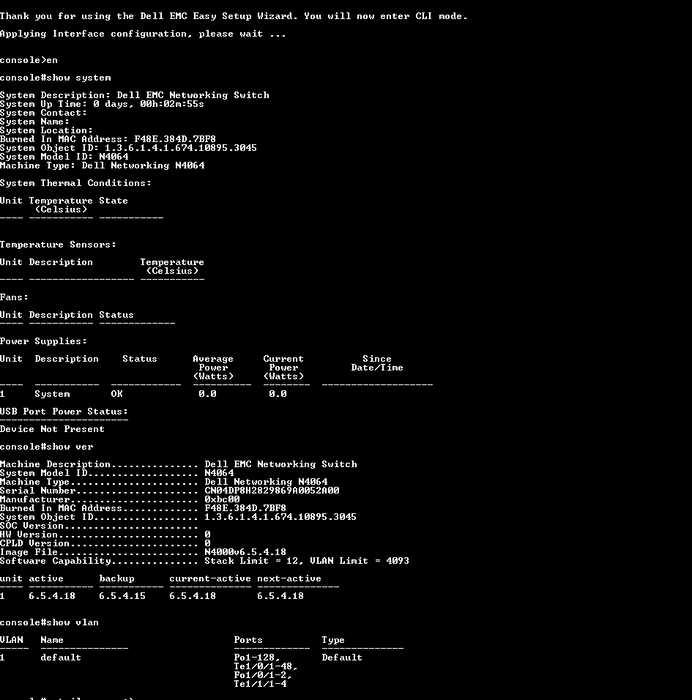Click the 'Te1/0/1-48,' ports entry
Image resolution: width=692 pixels, height=700 pixels.
coord(266,667)
